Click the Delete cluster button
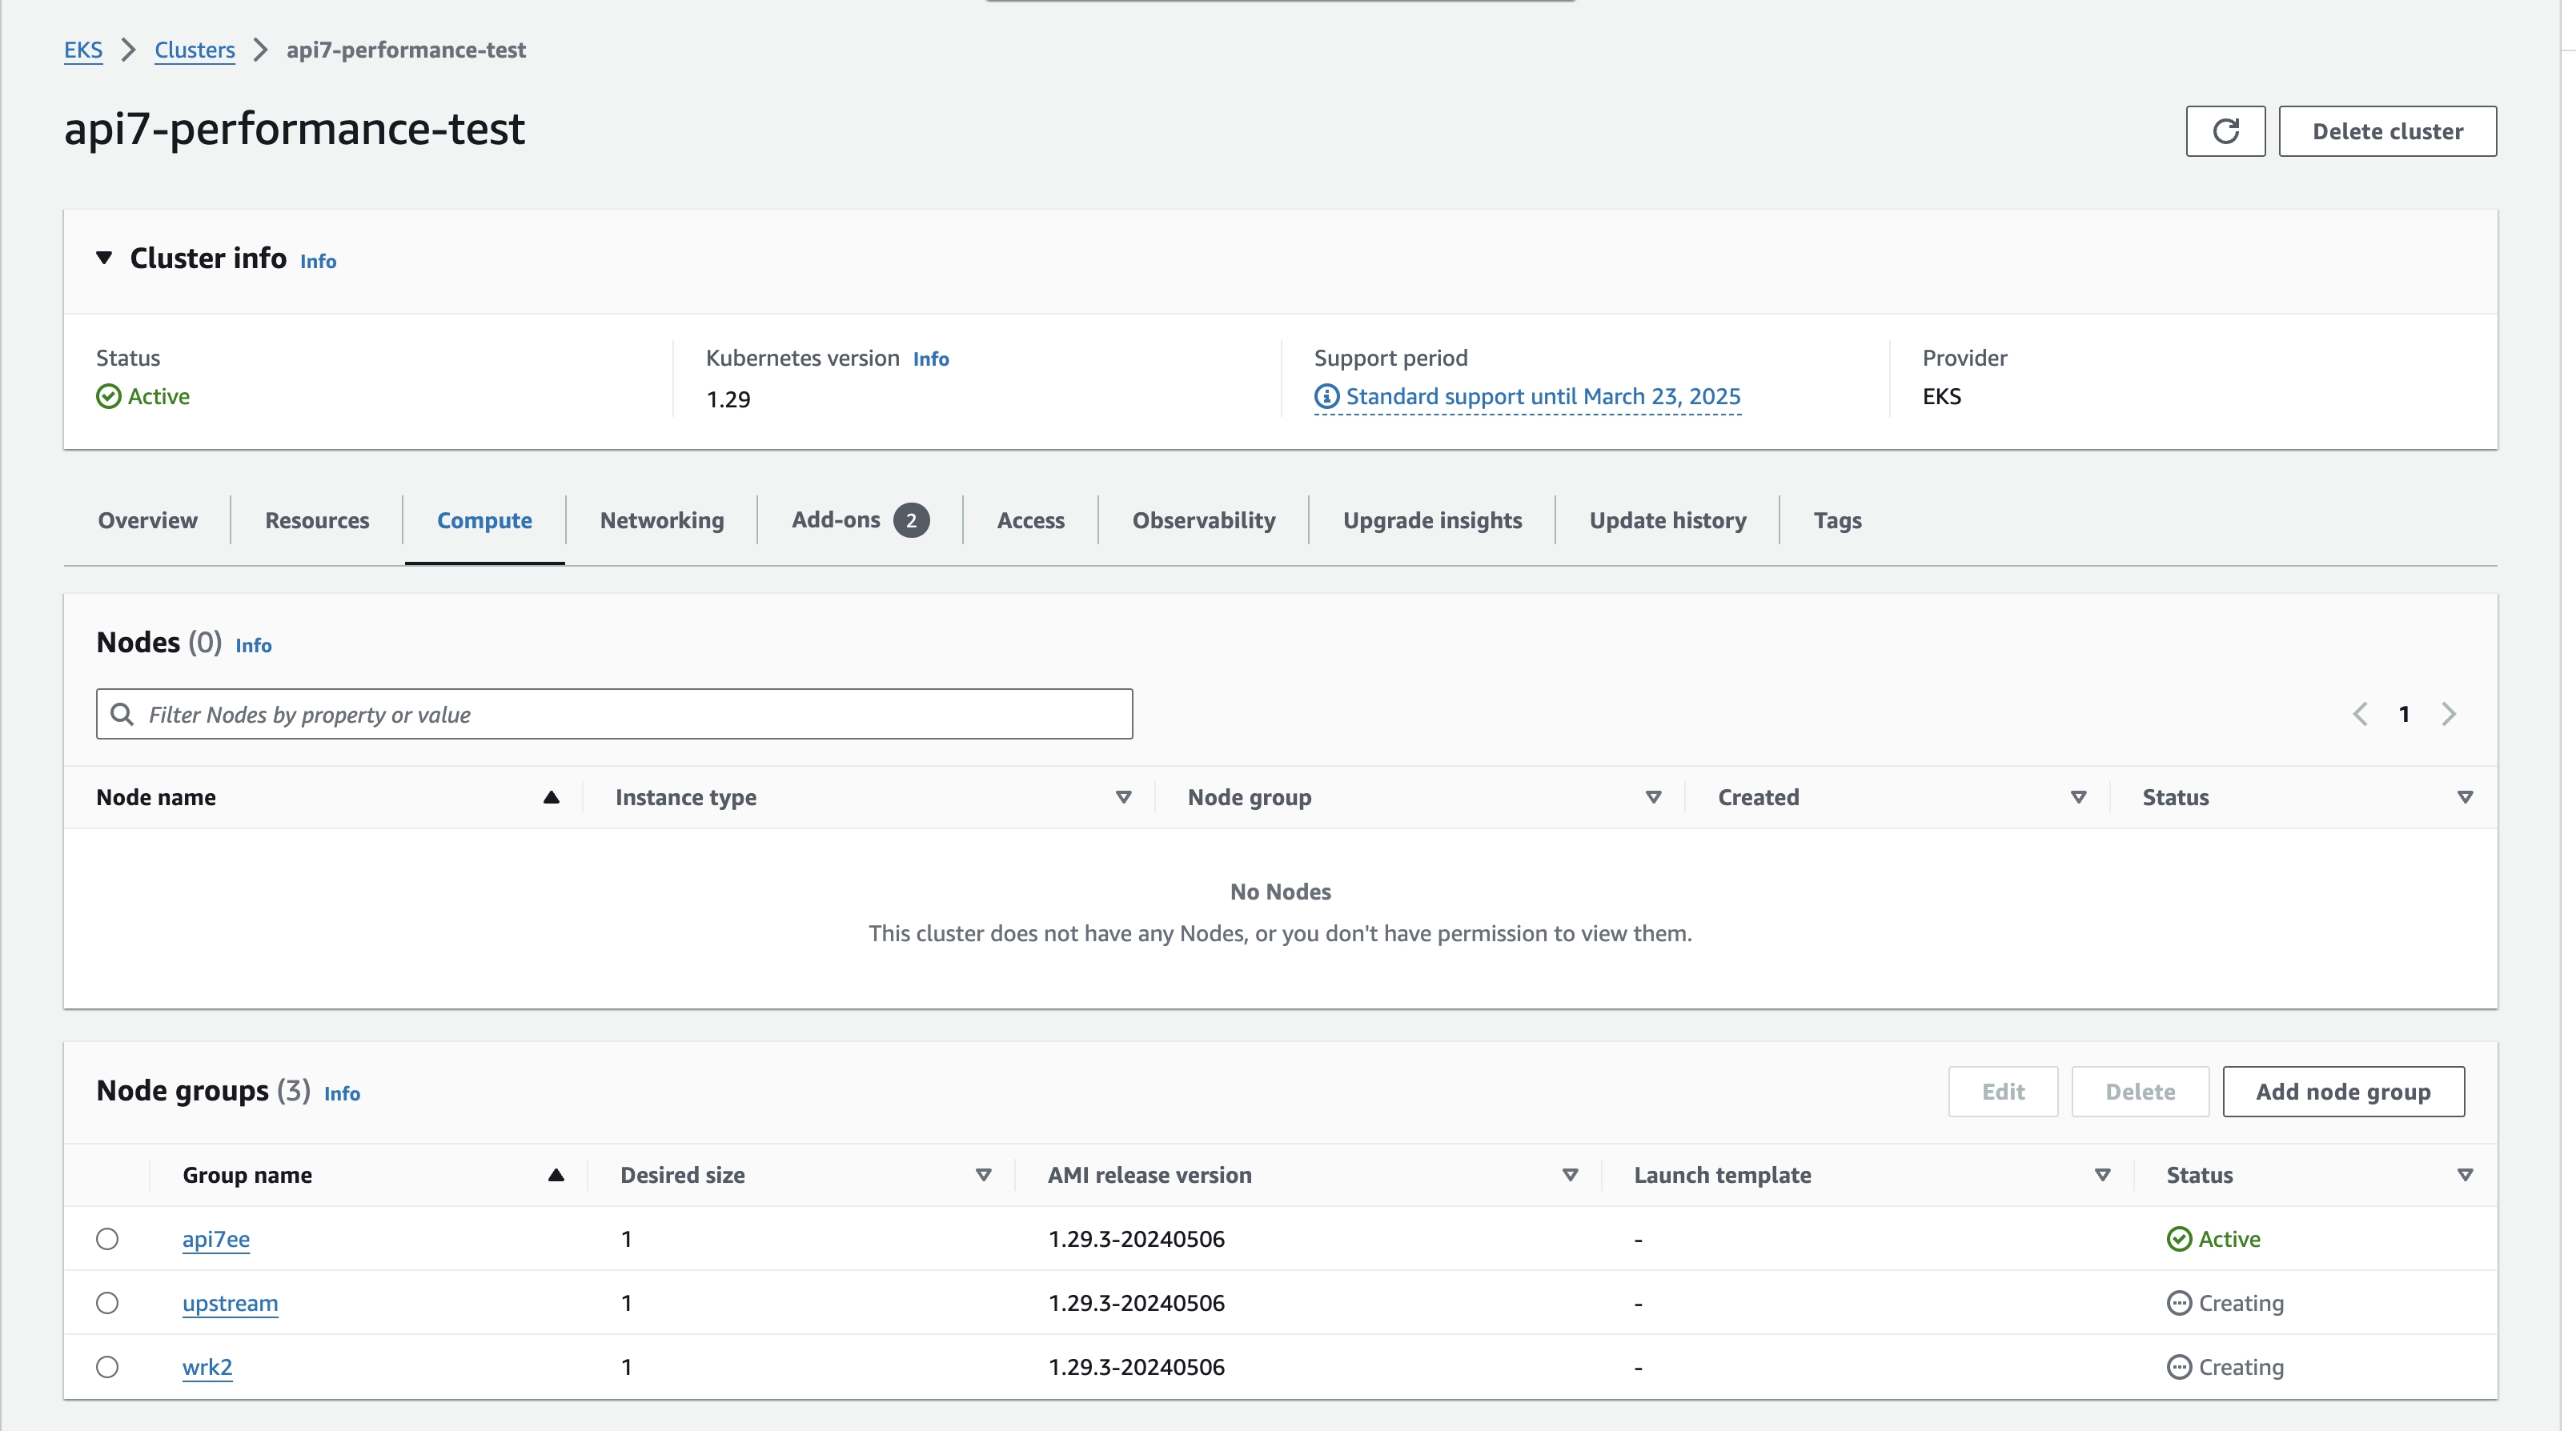 2389,129
